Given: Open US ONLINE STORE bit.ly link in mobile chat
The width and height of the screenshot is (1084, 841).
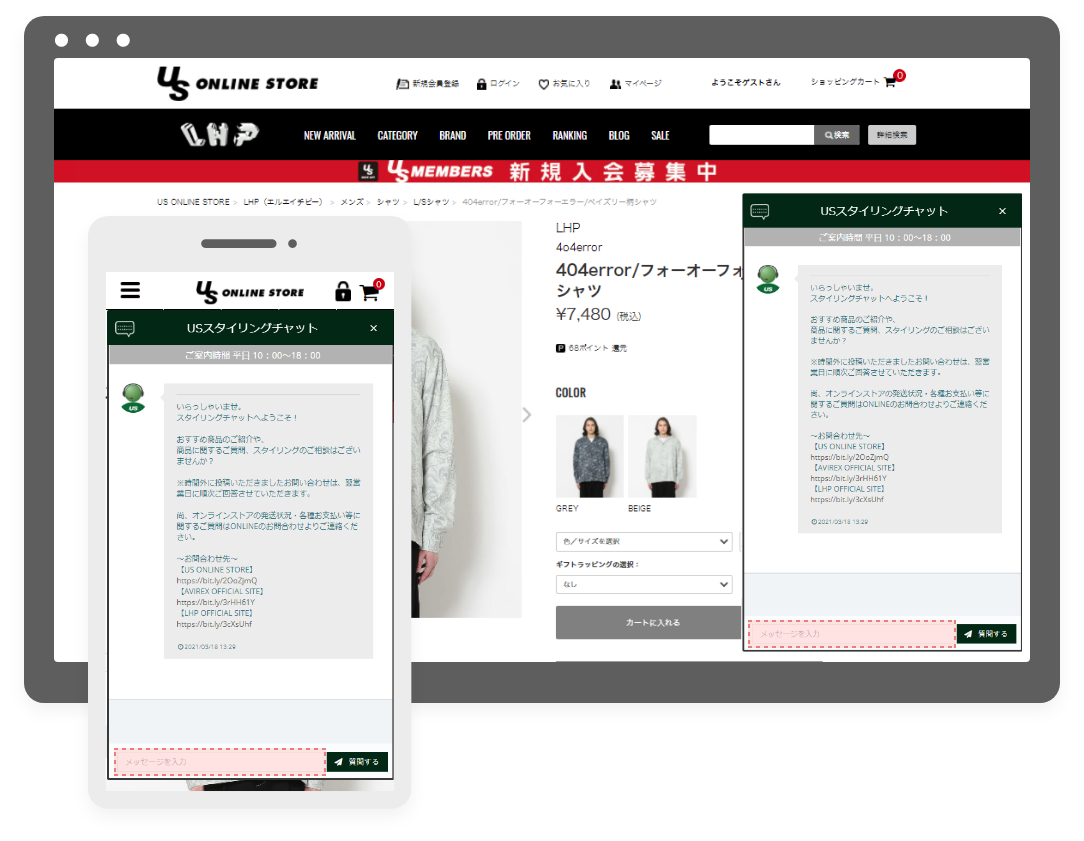Looking at the screenshot, I should (x=216, y=580).
